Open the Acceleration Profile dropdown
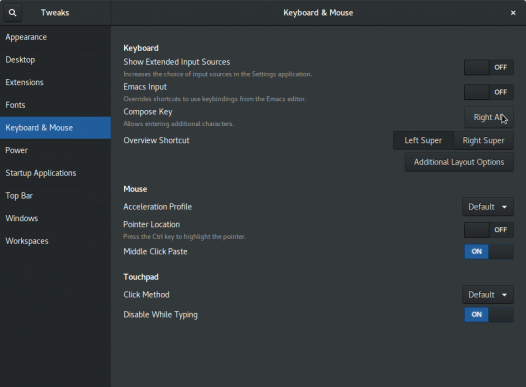Image resolution: width=526 pixels, height=387 pixels. [x=488, y=207]
